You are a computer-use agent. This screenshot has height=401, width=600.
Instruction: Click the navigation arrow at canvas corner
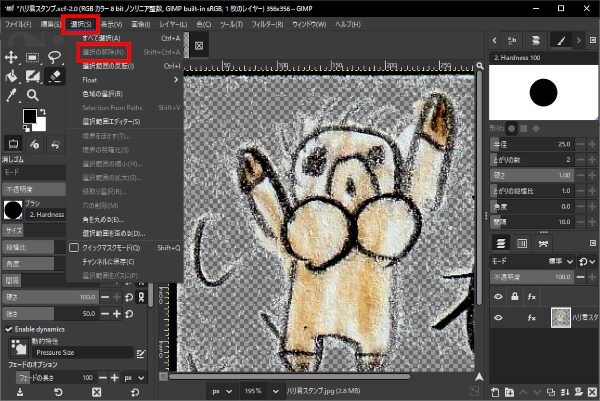(479, 377)
